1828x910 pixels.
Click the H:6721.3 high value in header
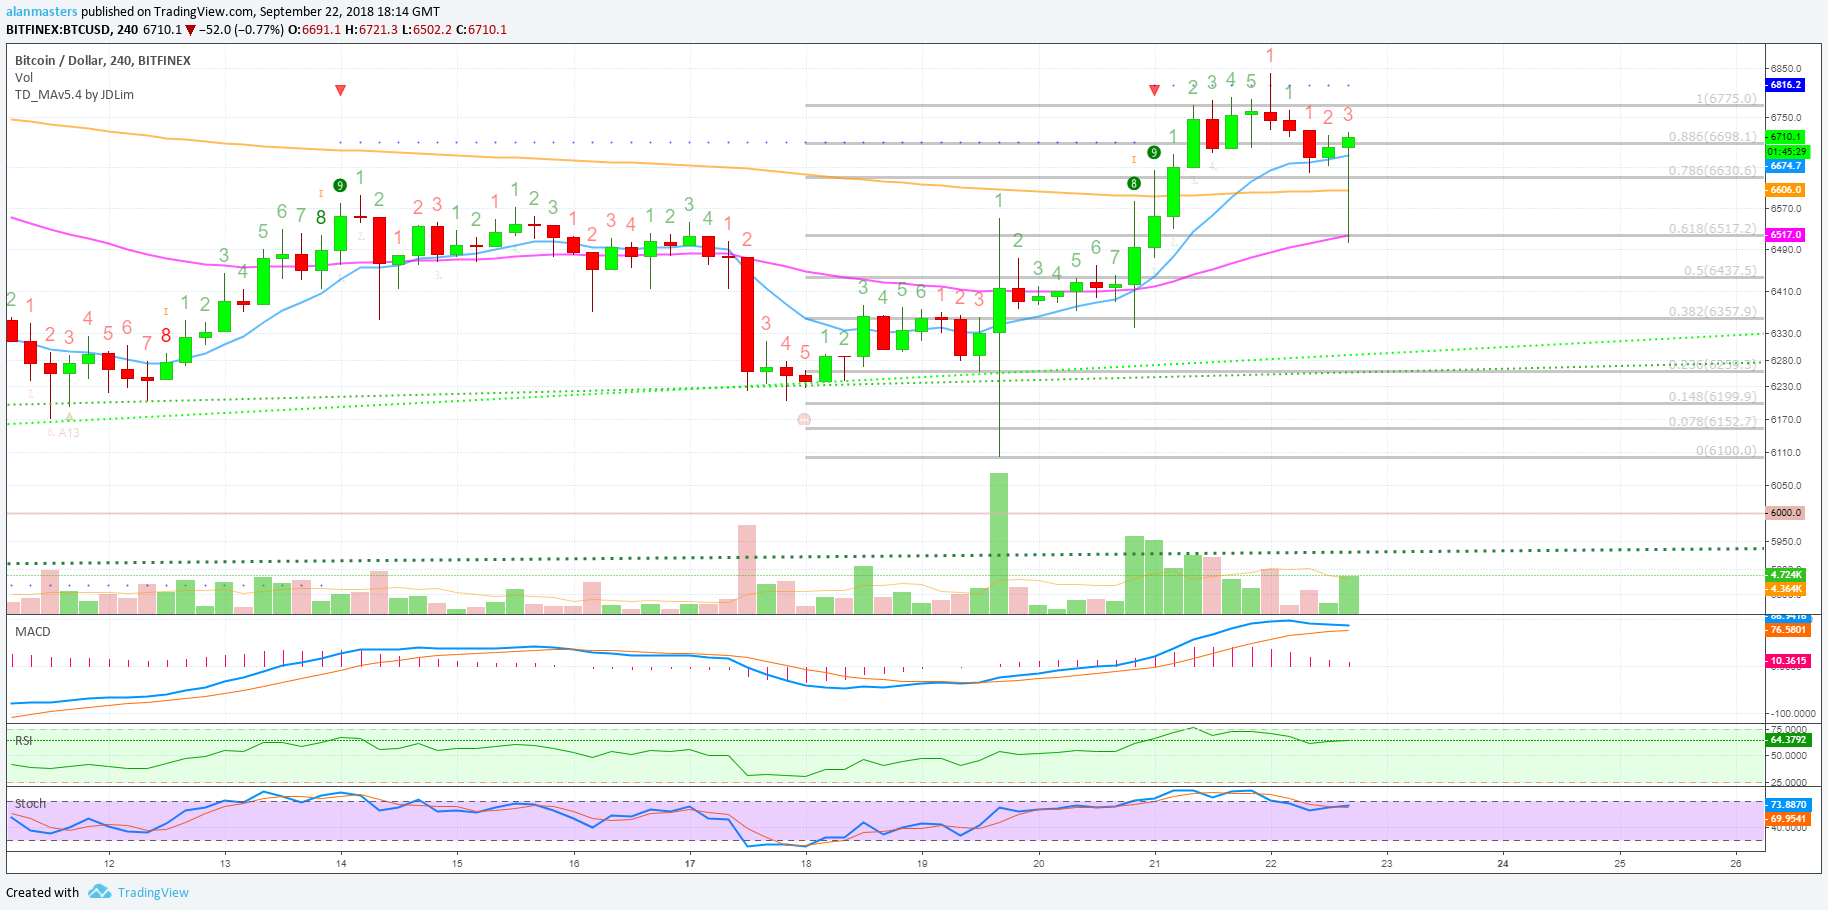[371, 30]
